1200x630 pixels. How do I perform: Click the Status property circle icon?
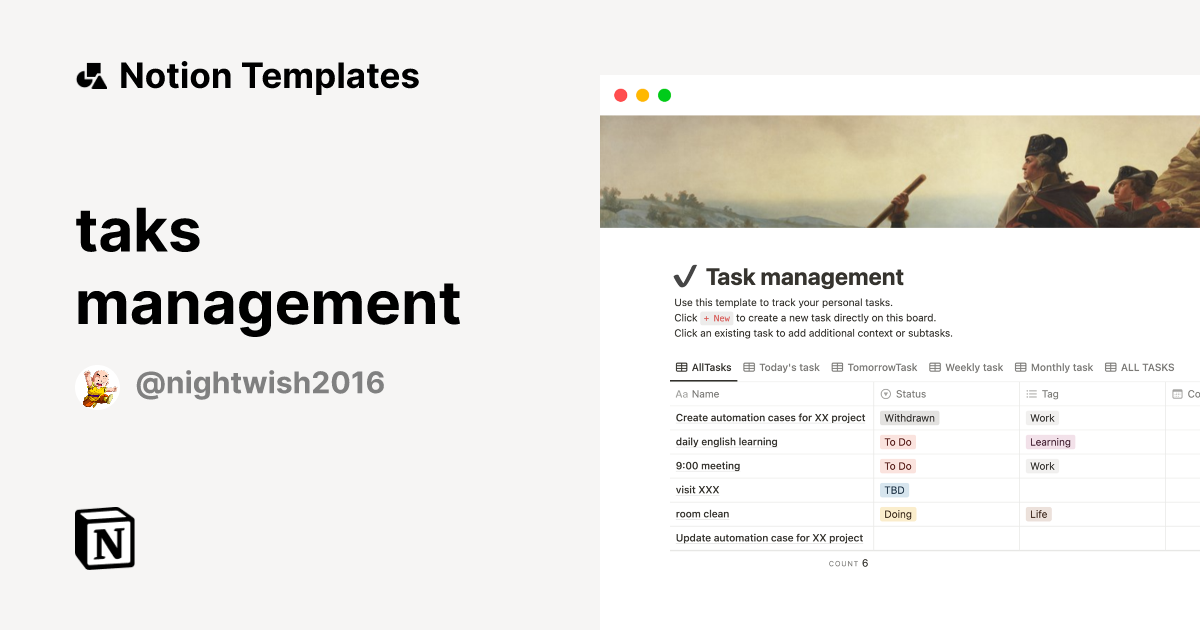[884, 394]
